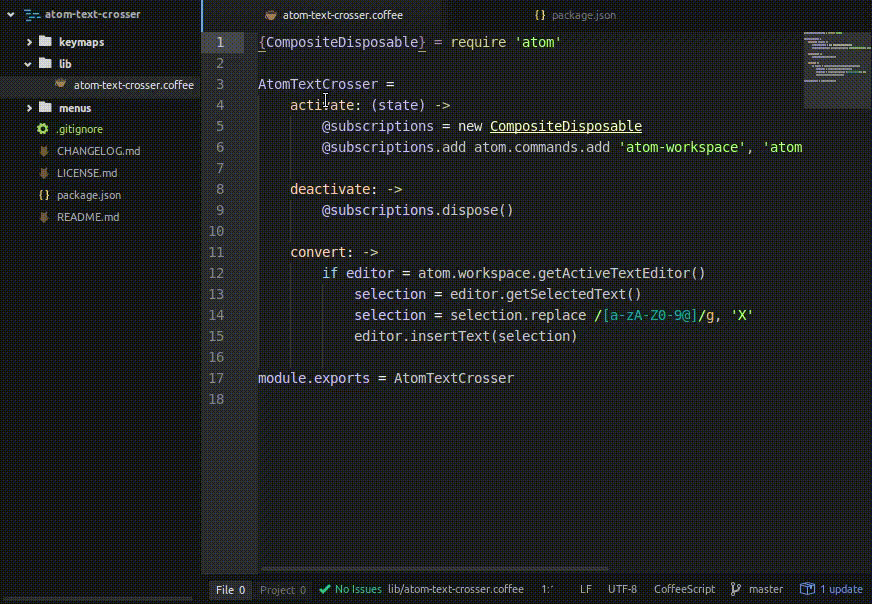Click the atom-text-crosser project repo icon

click(31, 15)
